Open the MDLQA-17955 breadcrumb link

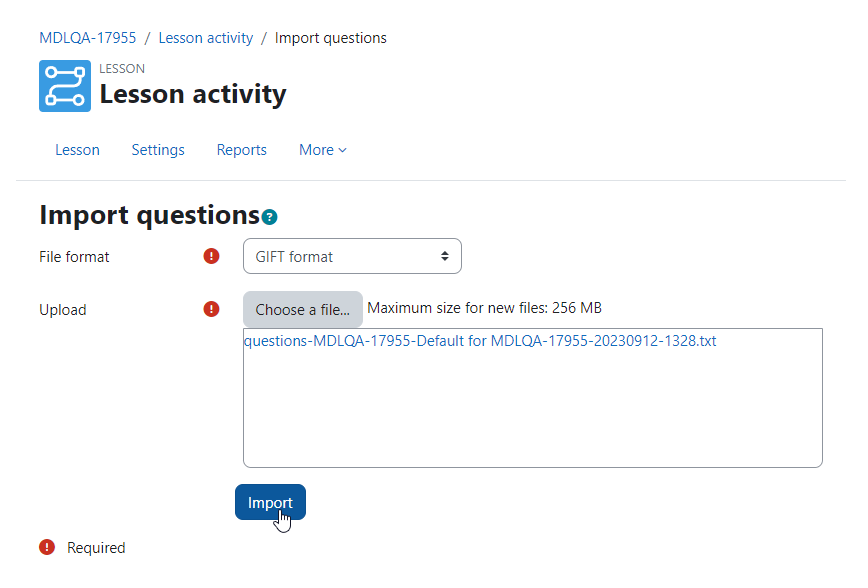click(87, 38)
